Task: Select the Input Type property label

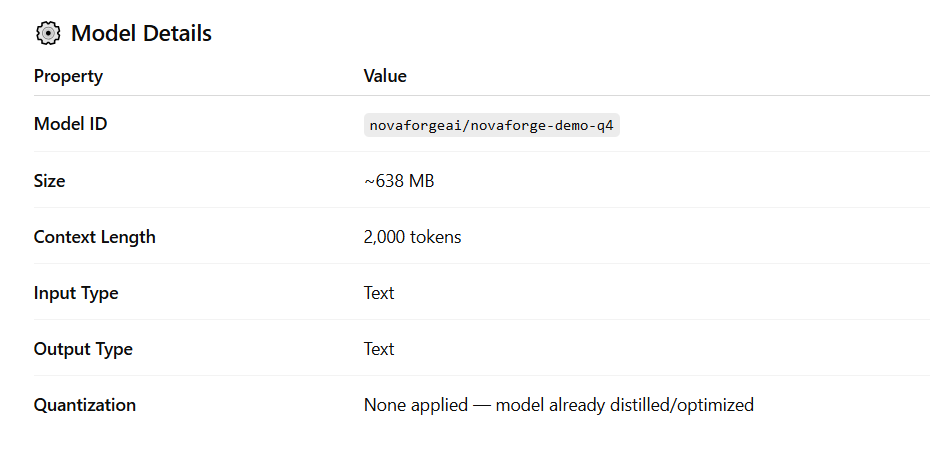Action: click(x=76, y=293)
